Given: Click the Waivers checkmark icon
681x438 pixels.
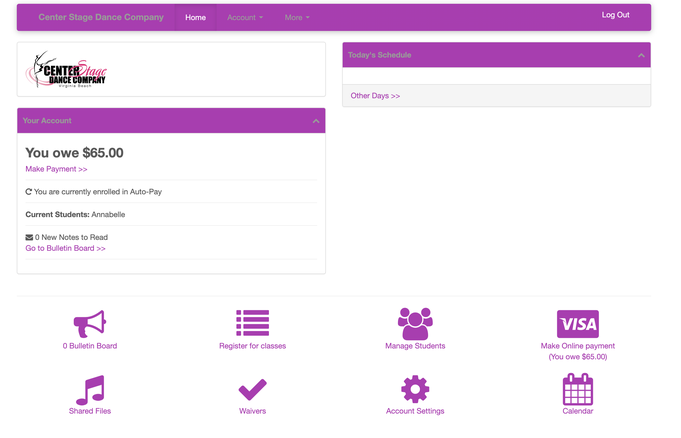Looking at the screenshot, I should [252, 389].
